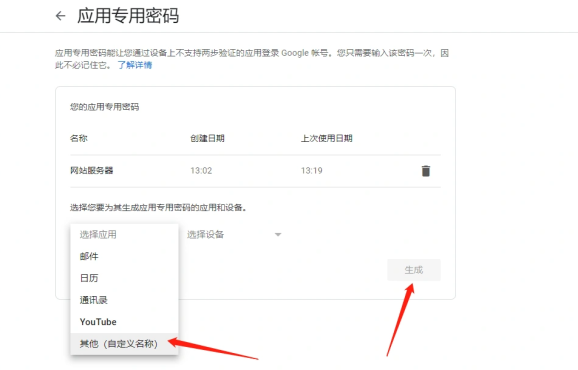Open the 了解详情 link
The image size is (578, 370).
pos(135,65)
